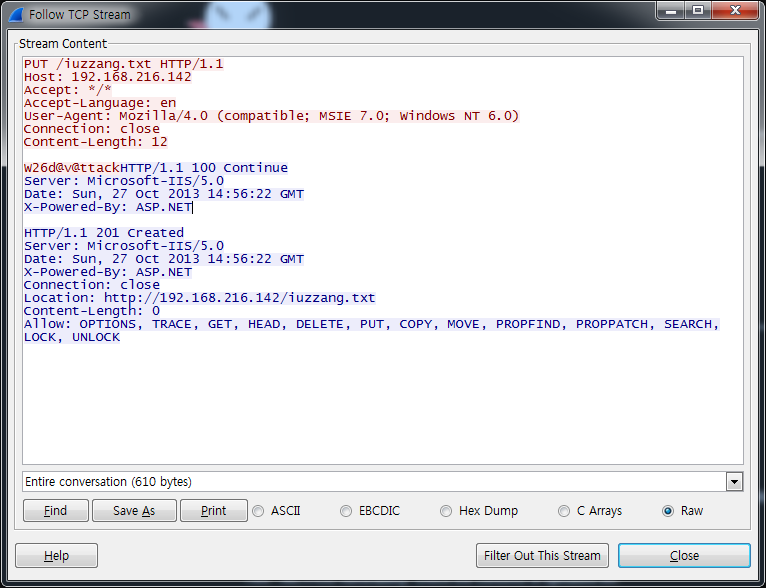
Task: Select the Raw radio button
Action: click(668, 511)
